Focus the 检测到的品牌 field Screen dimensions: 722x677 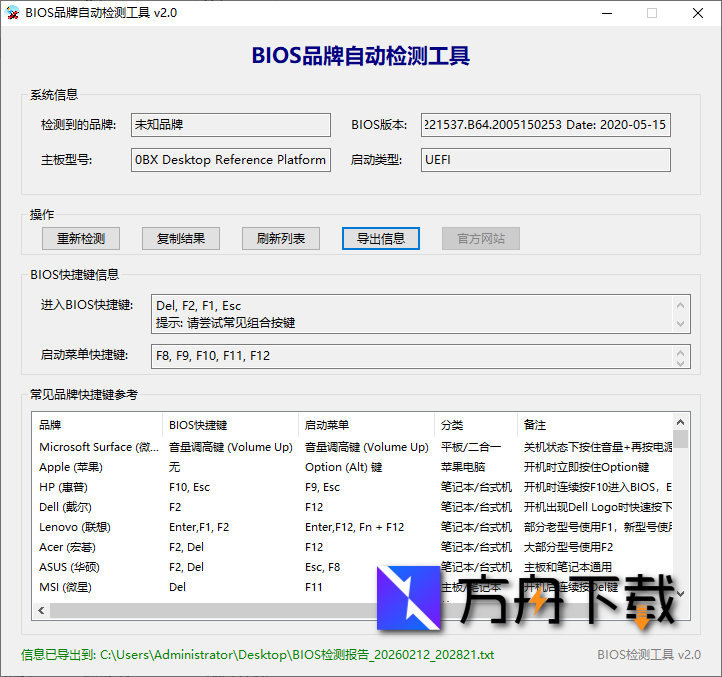(231, 125)
